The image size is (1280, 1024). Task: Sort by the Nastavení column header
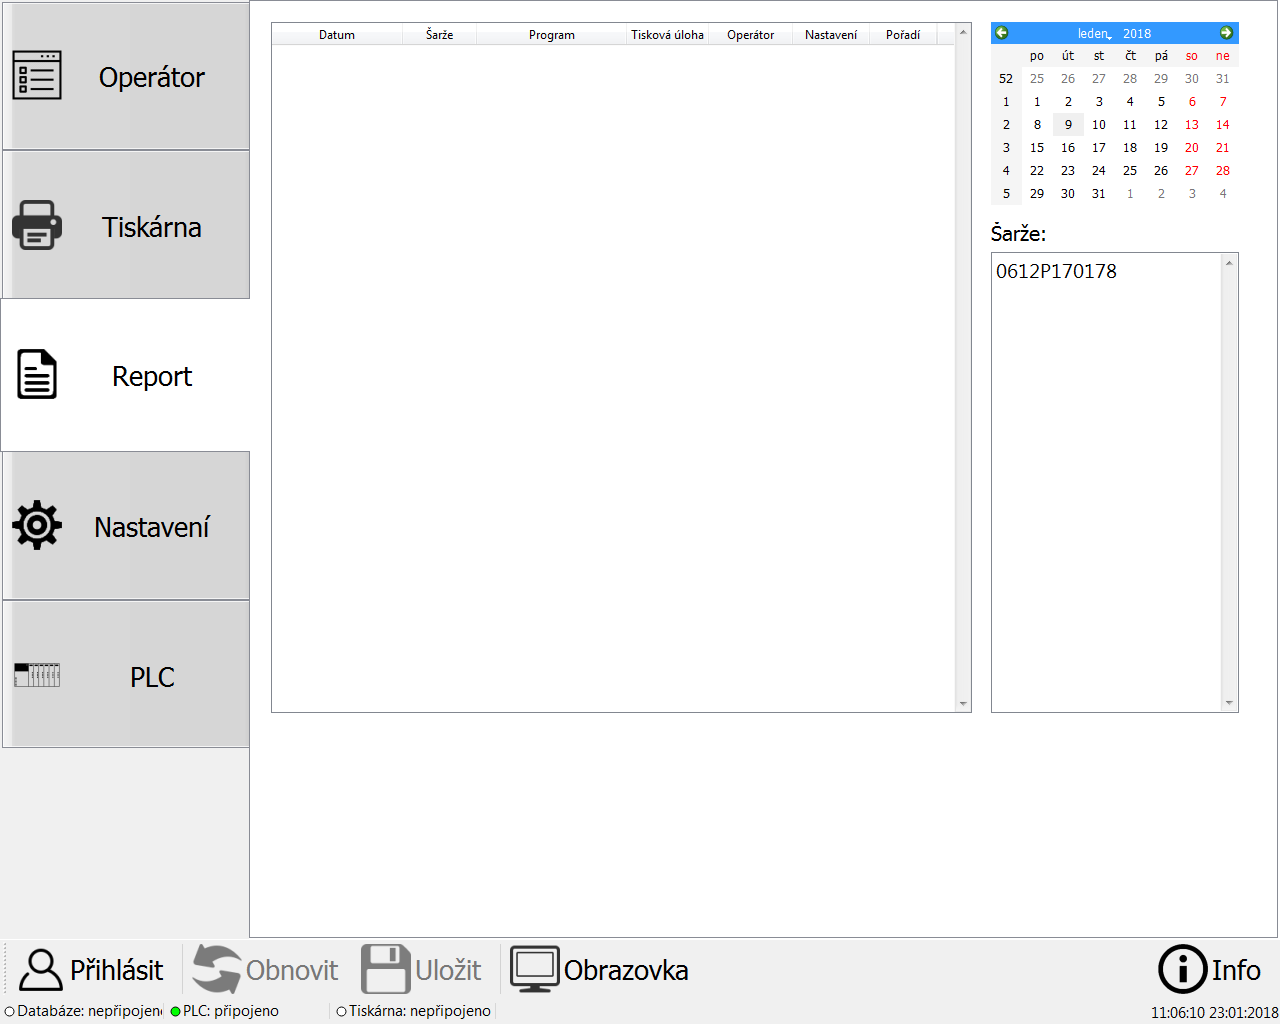[831, 35]
